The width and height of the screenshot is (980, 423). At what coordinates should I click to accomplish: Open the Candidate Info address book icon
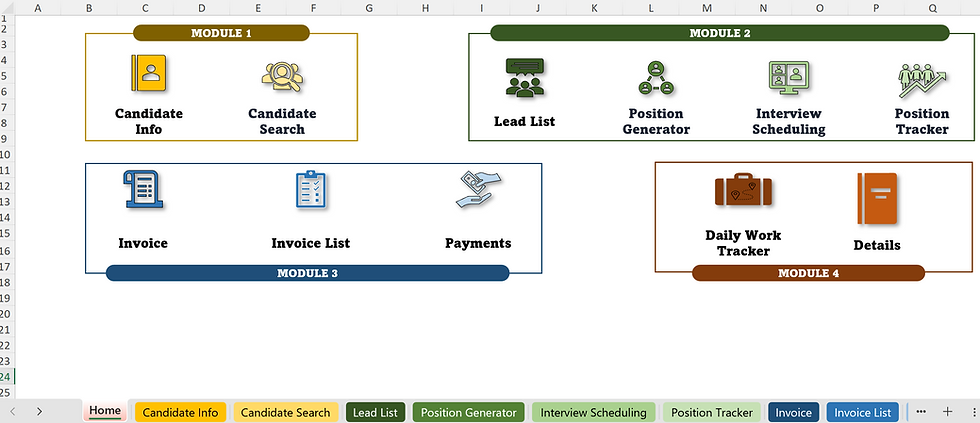(149, 73)
